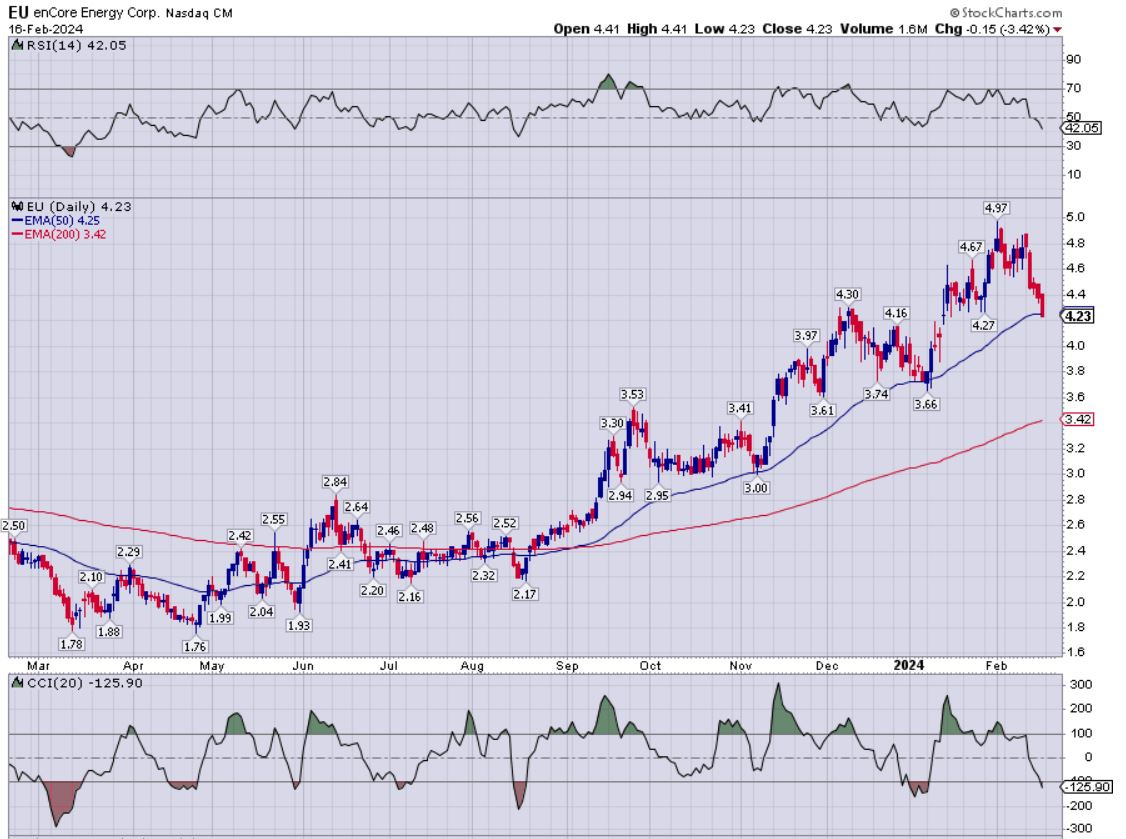Screen dimensions: 1126x839
Task: Select the EMA(200) 3.42 legend entry
Action: click(59, 234)
